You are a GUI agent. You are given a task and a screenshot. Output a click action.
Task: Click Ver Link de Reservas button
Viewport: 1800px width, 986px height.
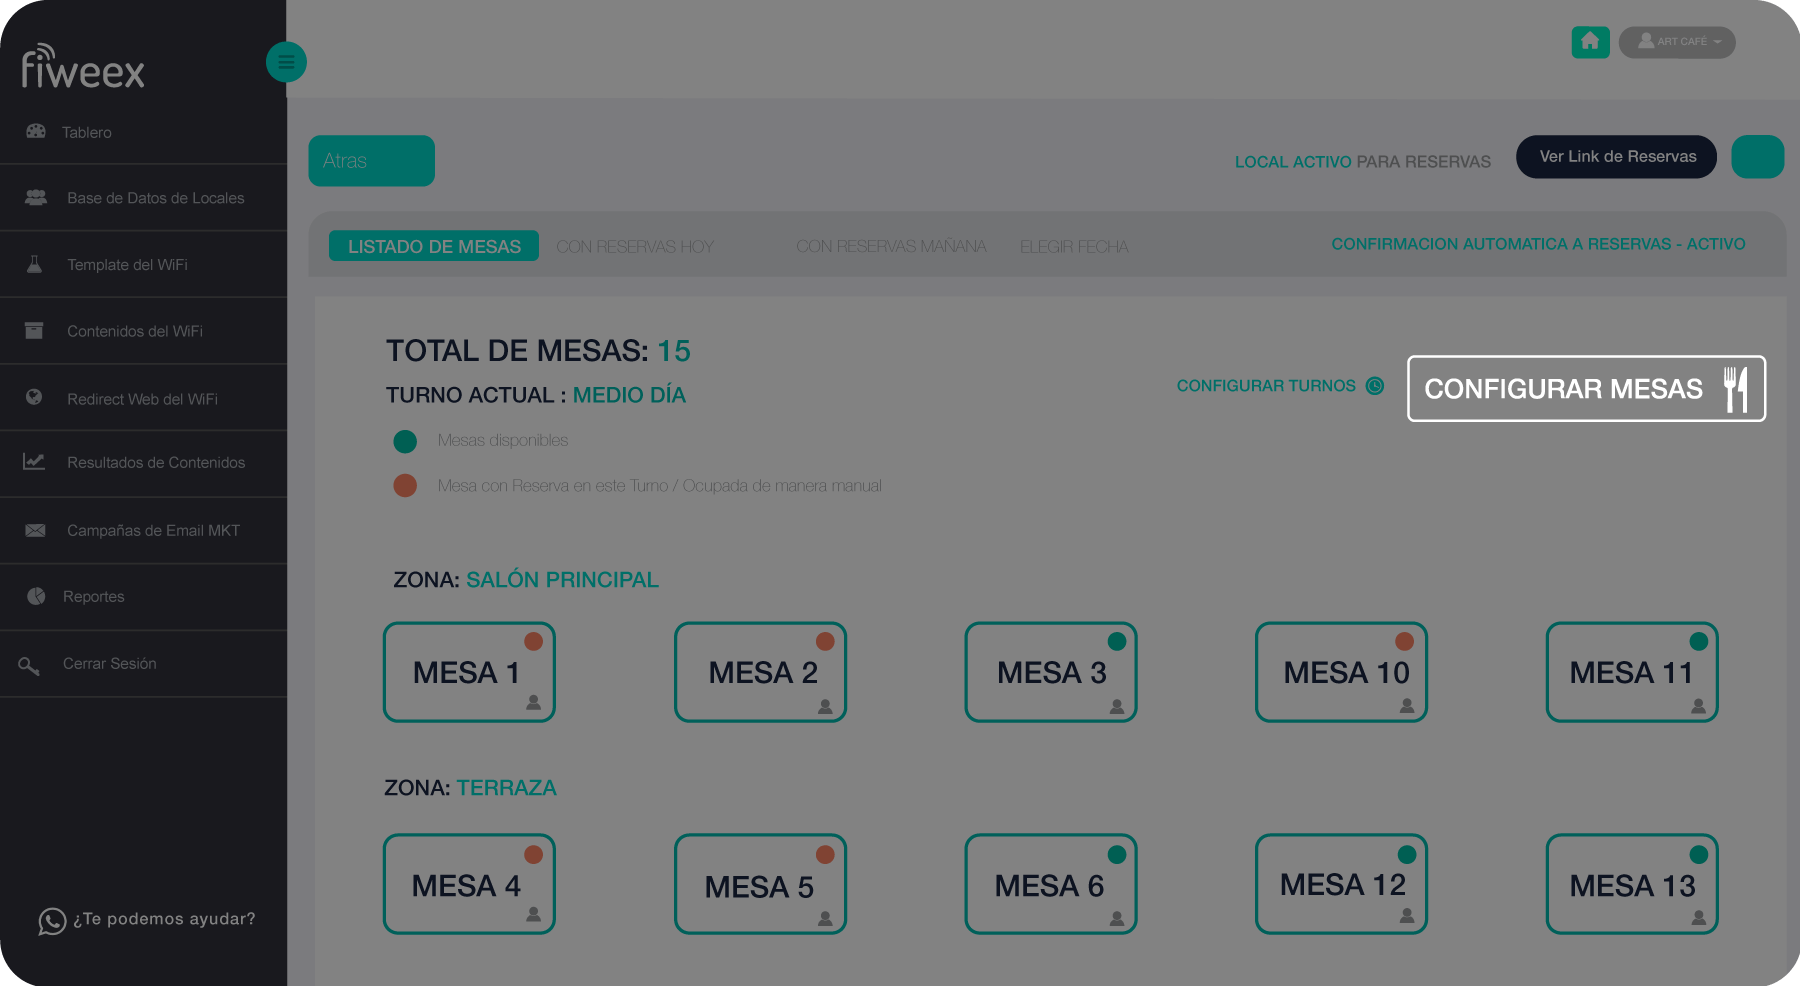coord(1616,157)
